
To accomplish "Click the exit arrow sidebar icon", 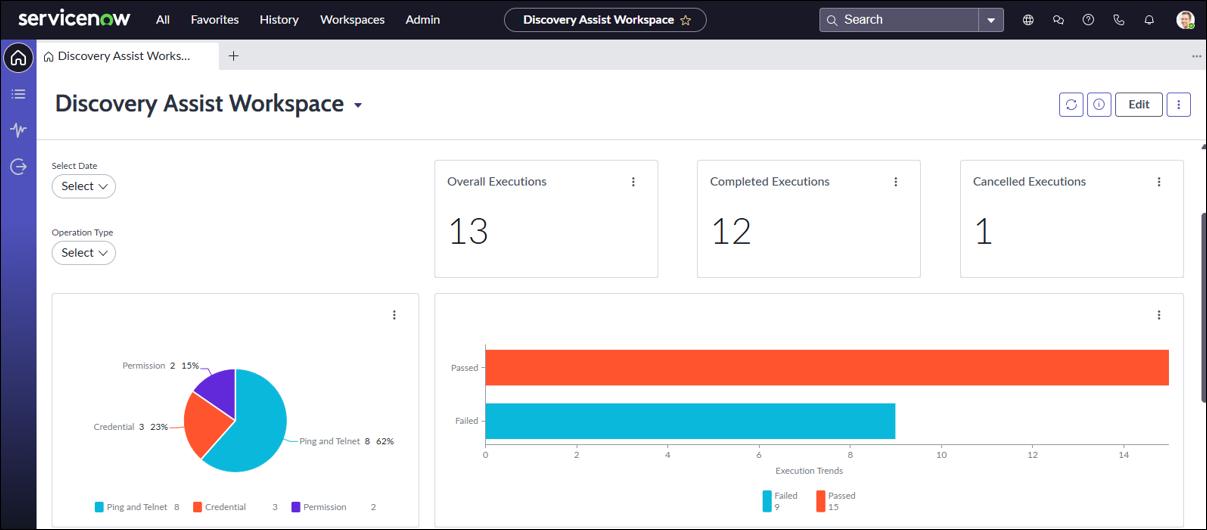I will pos(18,167).
